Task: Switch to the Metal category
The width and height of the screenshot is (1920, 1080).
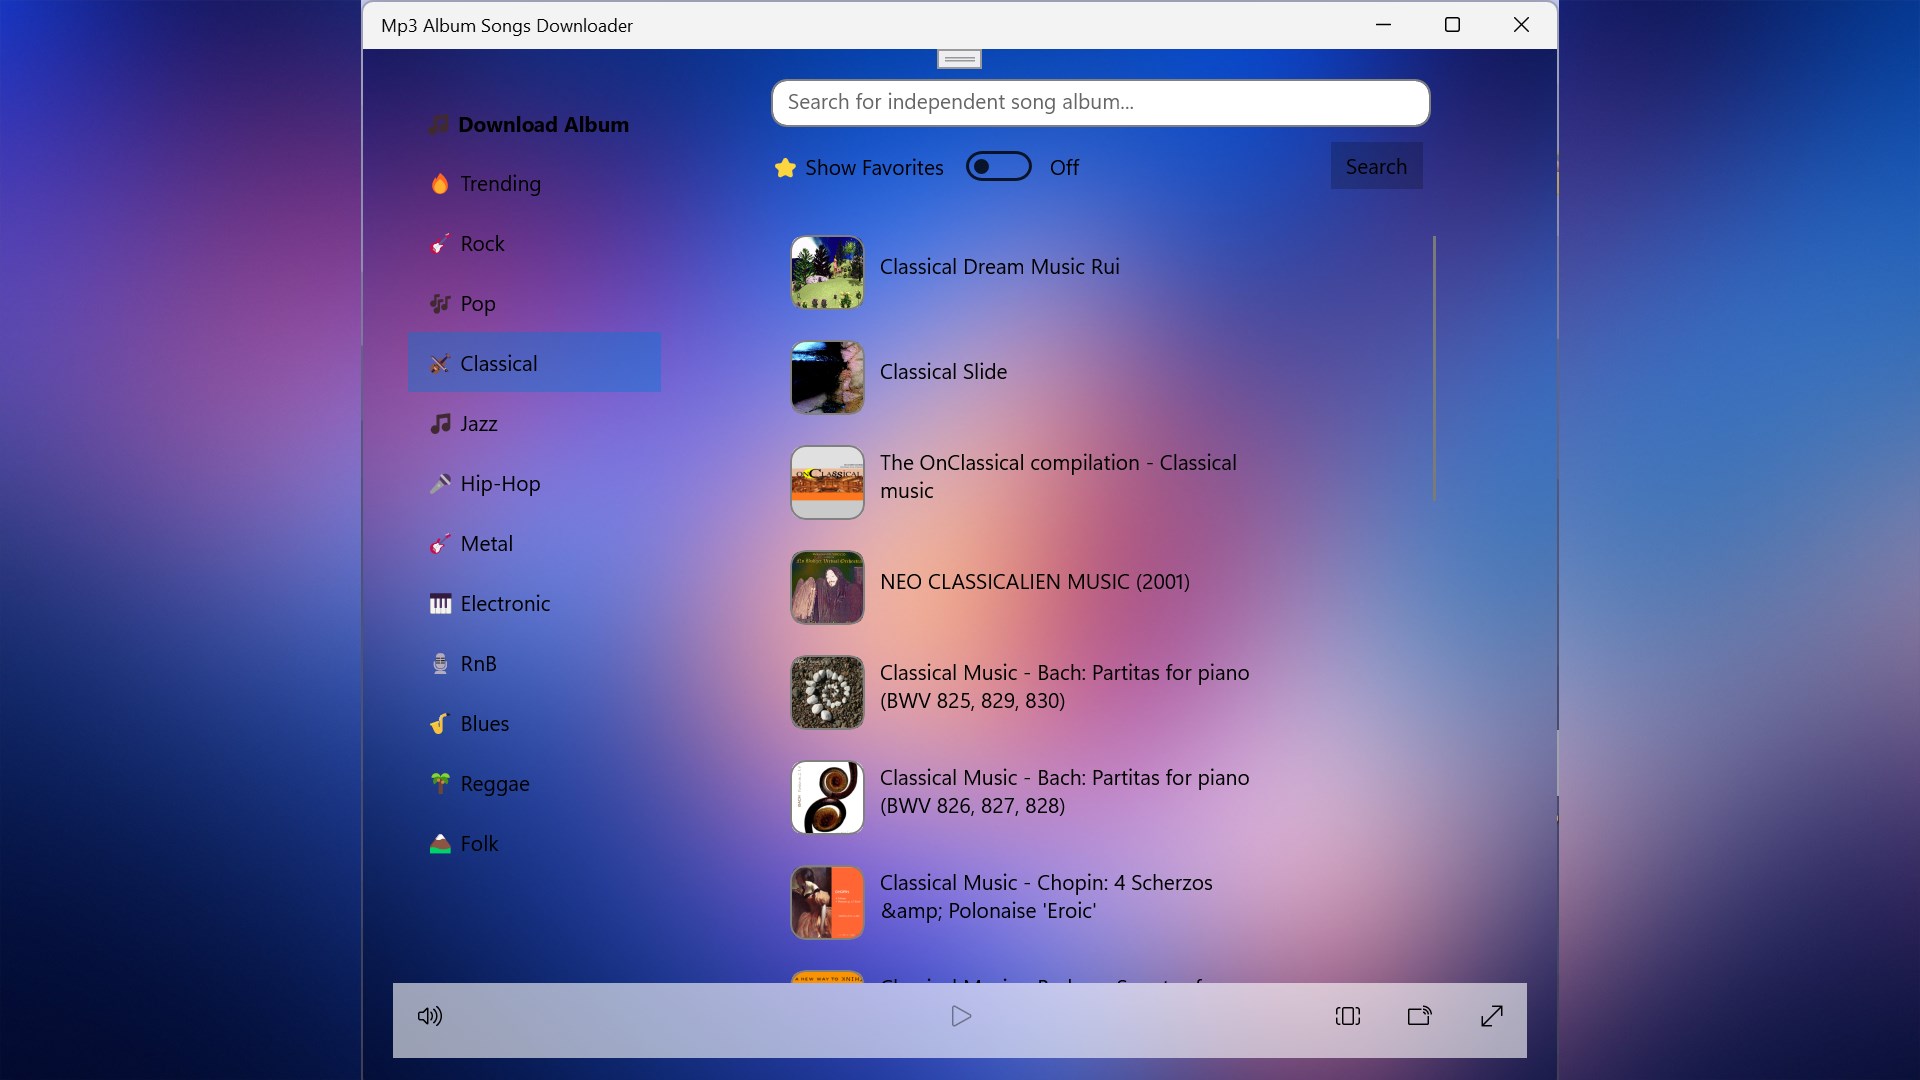Action: (x=486, y=543)
